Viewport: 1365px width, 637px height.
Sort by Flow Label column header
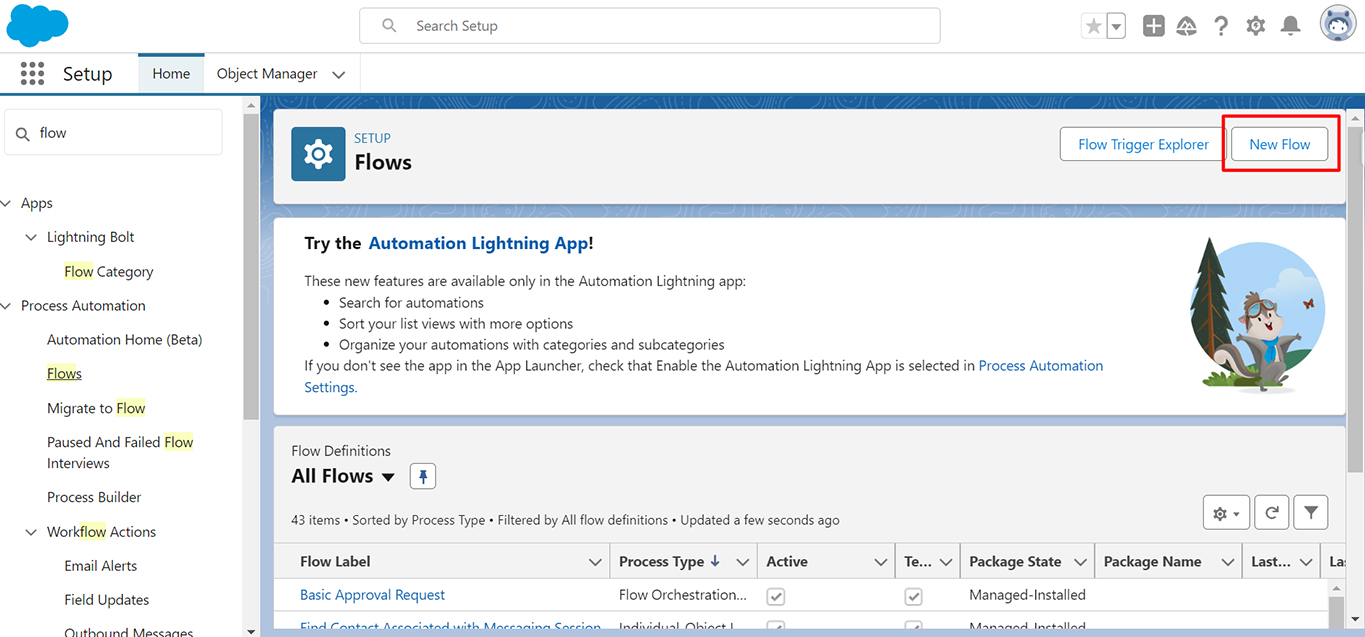click(336, 562)
